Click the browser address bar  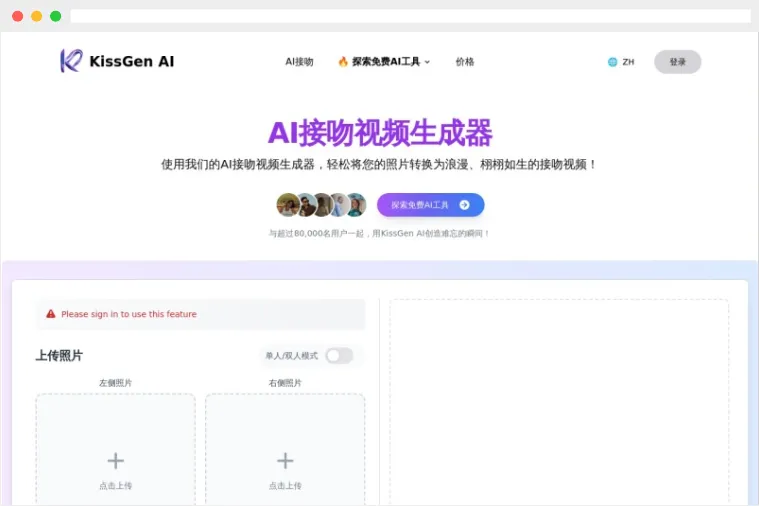click(x=410, y=16)
